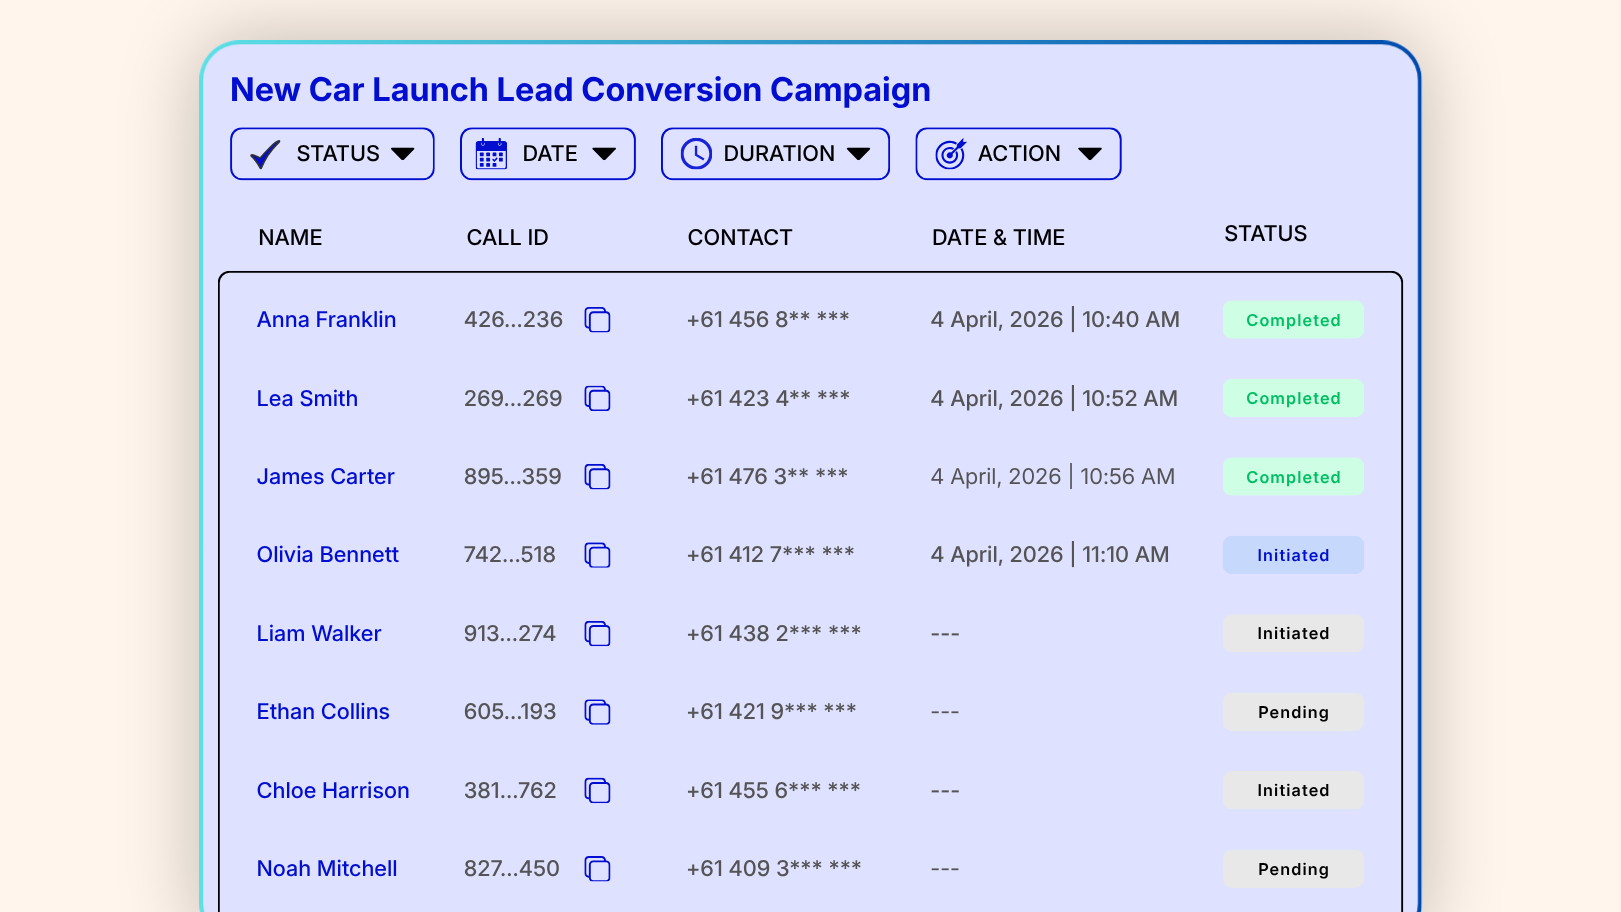Open the DURATION filter dropdown
The width and height of the screenshot is (1621, 912).
775,154
